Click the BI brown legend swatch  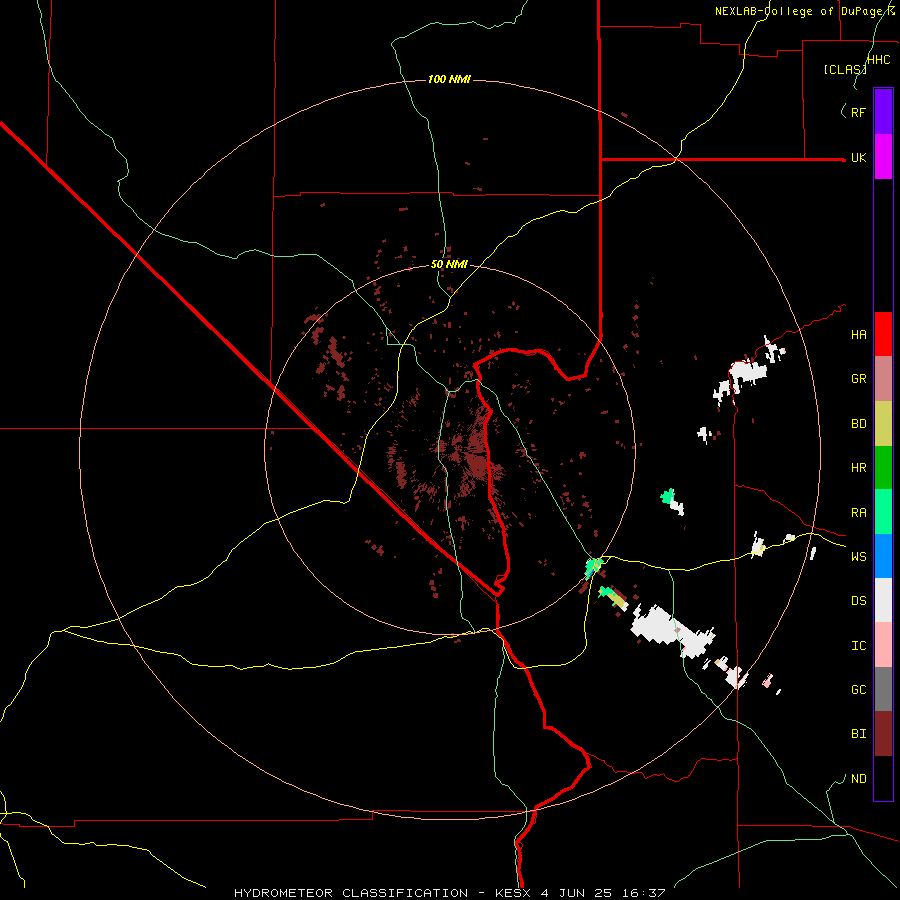(883, 734)
